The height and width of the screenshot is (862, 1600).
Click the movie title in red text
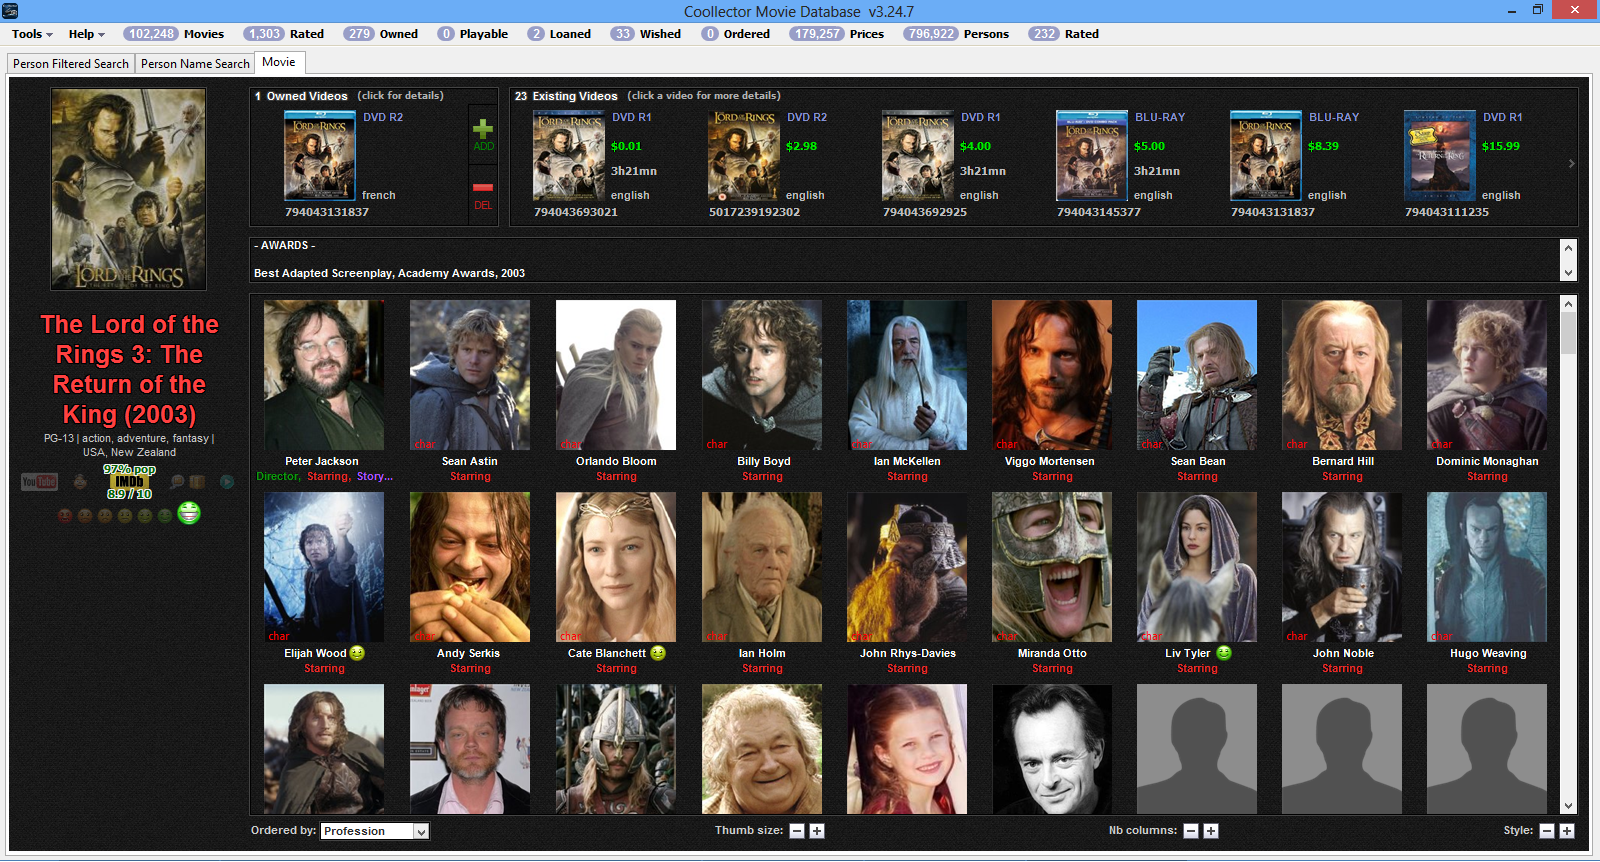129,369
